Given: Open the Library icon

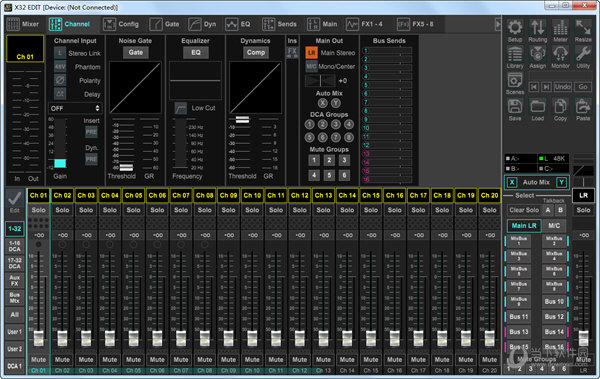Looking at the screenshot, I should pyautogui.click(x=515, y=54).
